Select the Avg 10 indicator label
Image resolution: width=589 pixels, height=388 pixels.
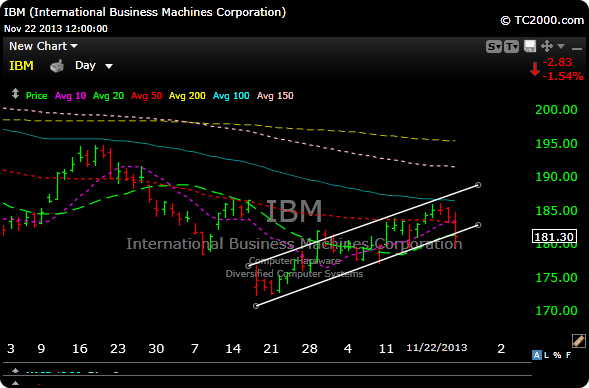pyautogui.click(x=70, y=96)
